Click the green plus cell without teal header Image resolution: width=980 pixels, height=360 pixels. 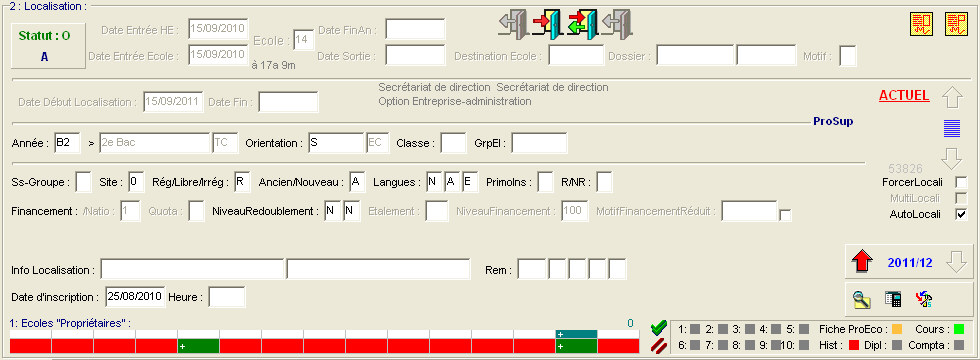[198, 346]
